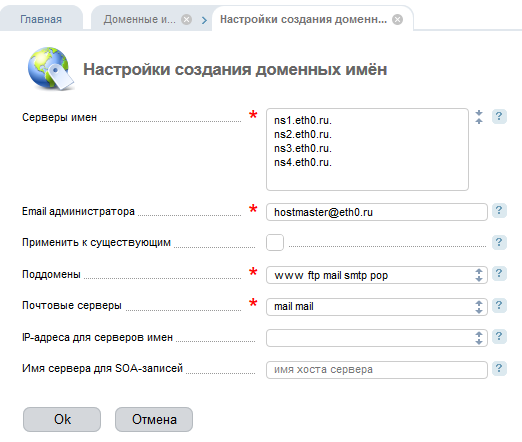Expand the IP-адреса для серверов имен field
This screenshot has width=522, height=442.
coord(479,338)
